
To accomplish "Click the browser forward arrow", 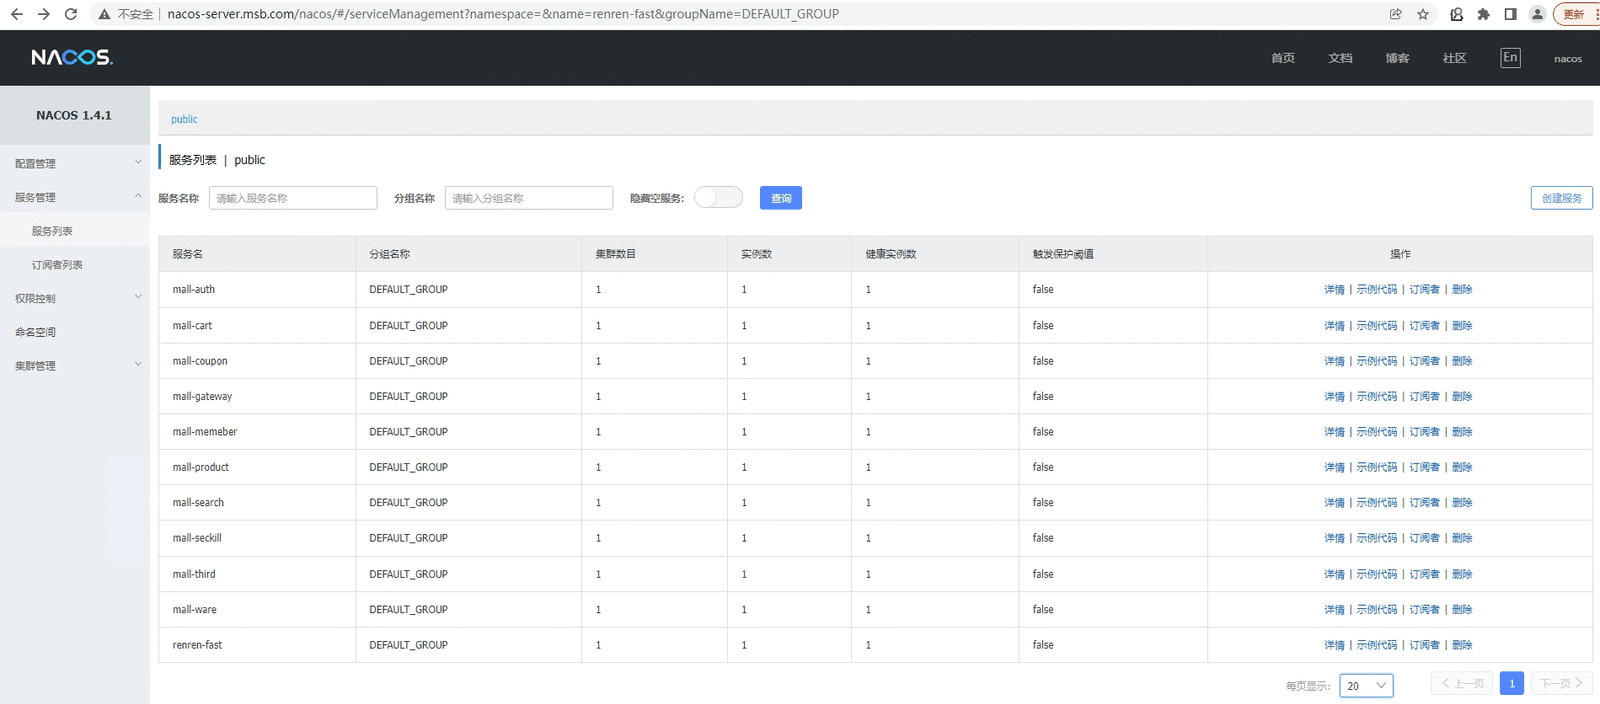I will point(43,14).
